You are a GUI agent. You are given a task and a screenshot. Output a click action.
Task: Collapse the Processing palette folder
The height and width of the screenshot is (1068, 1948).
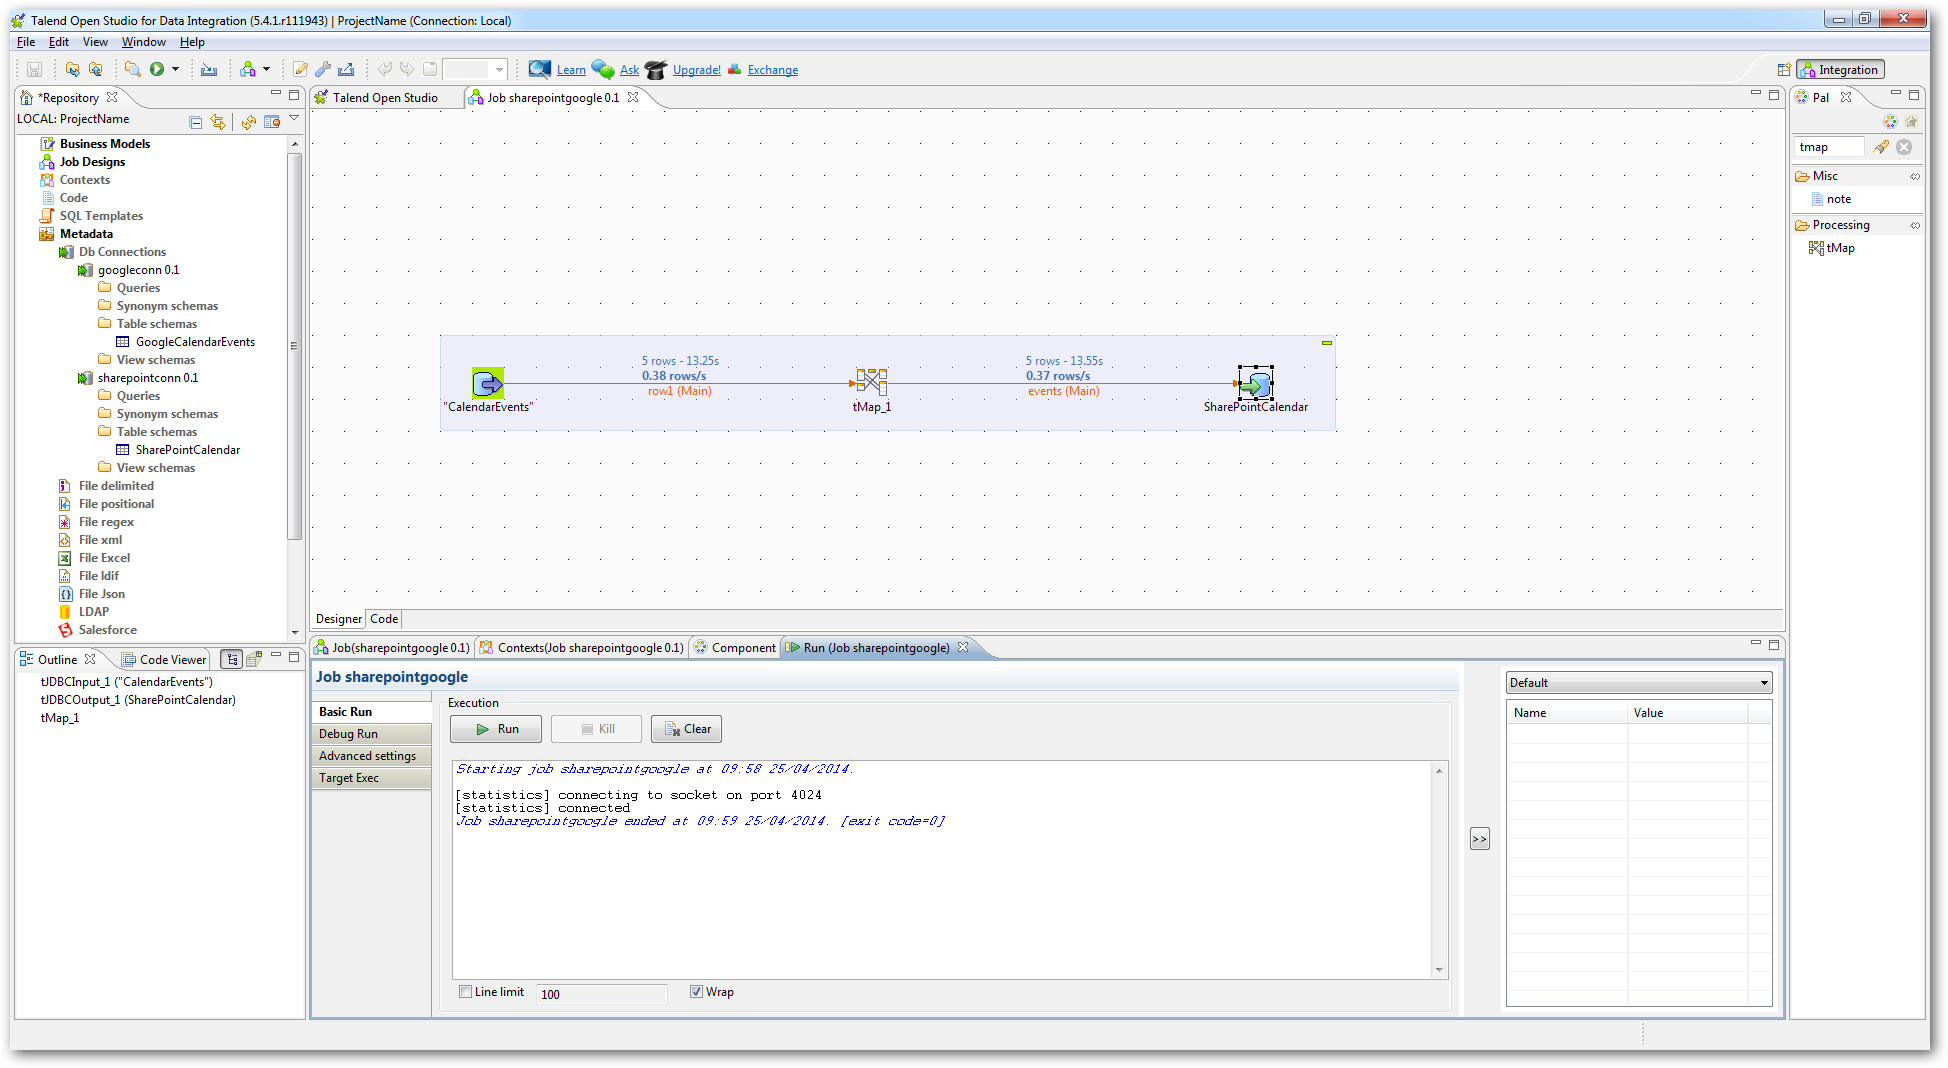coord(1840,225)
